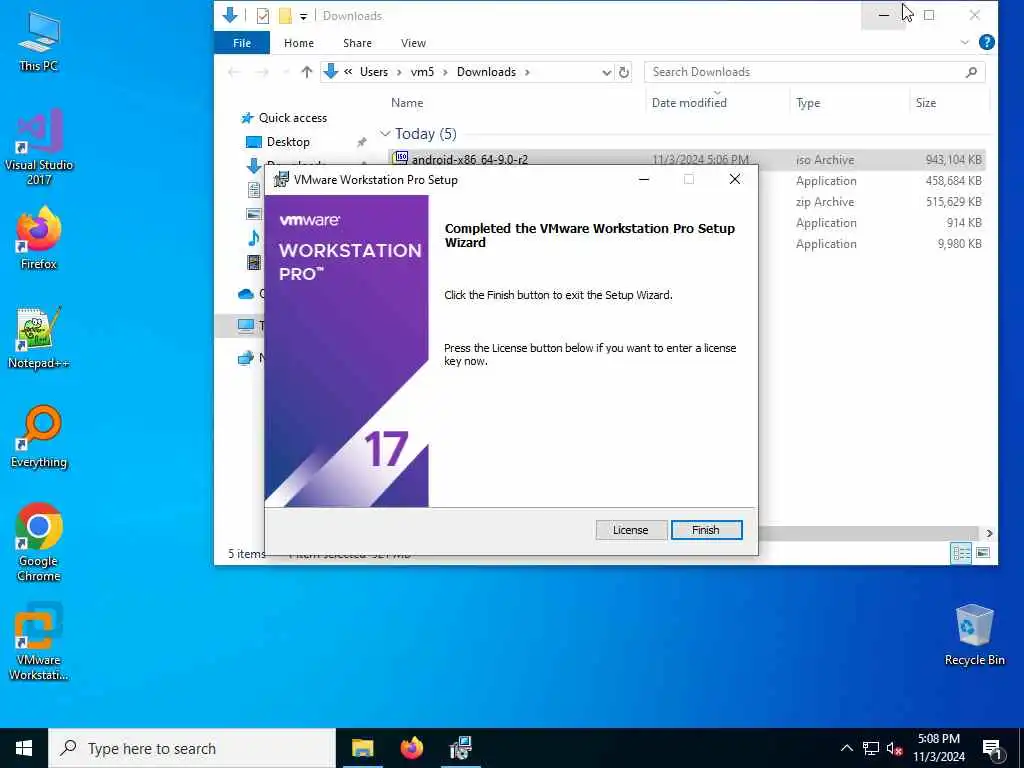This screenshot has width=1024, height=768.
Task: Click the 9,980 KB size cell
Action: pos(959,244)
